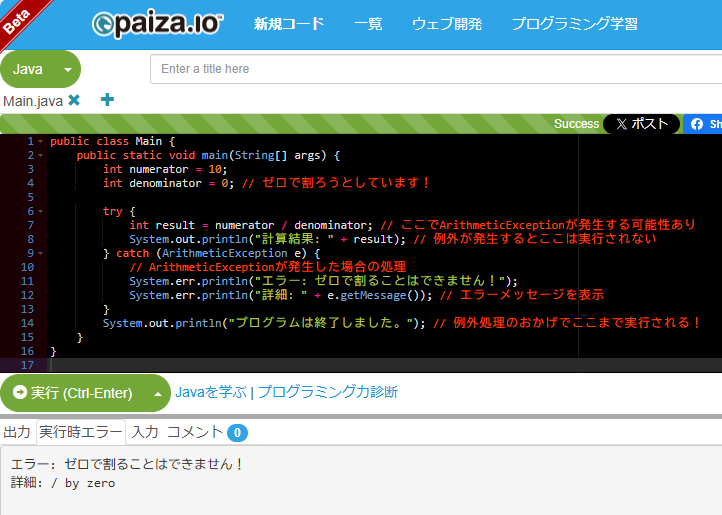Screen dimensions: 722x515
Task: Close the Main.java file tab
Action: click(x=74, y=100)
